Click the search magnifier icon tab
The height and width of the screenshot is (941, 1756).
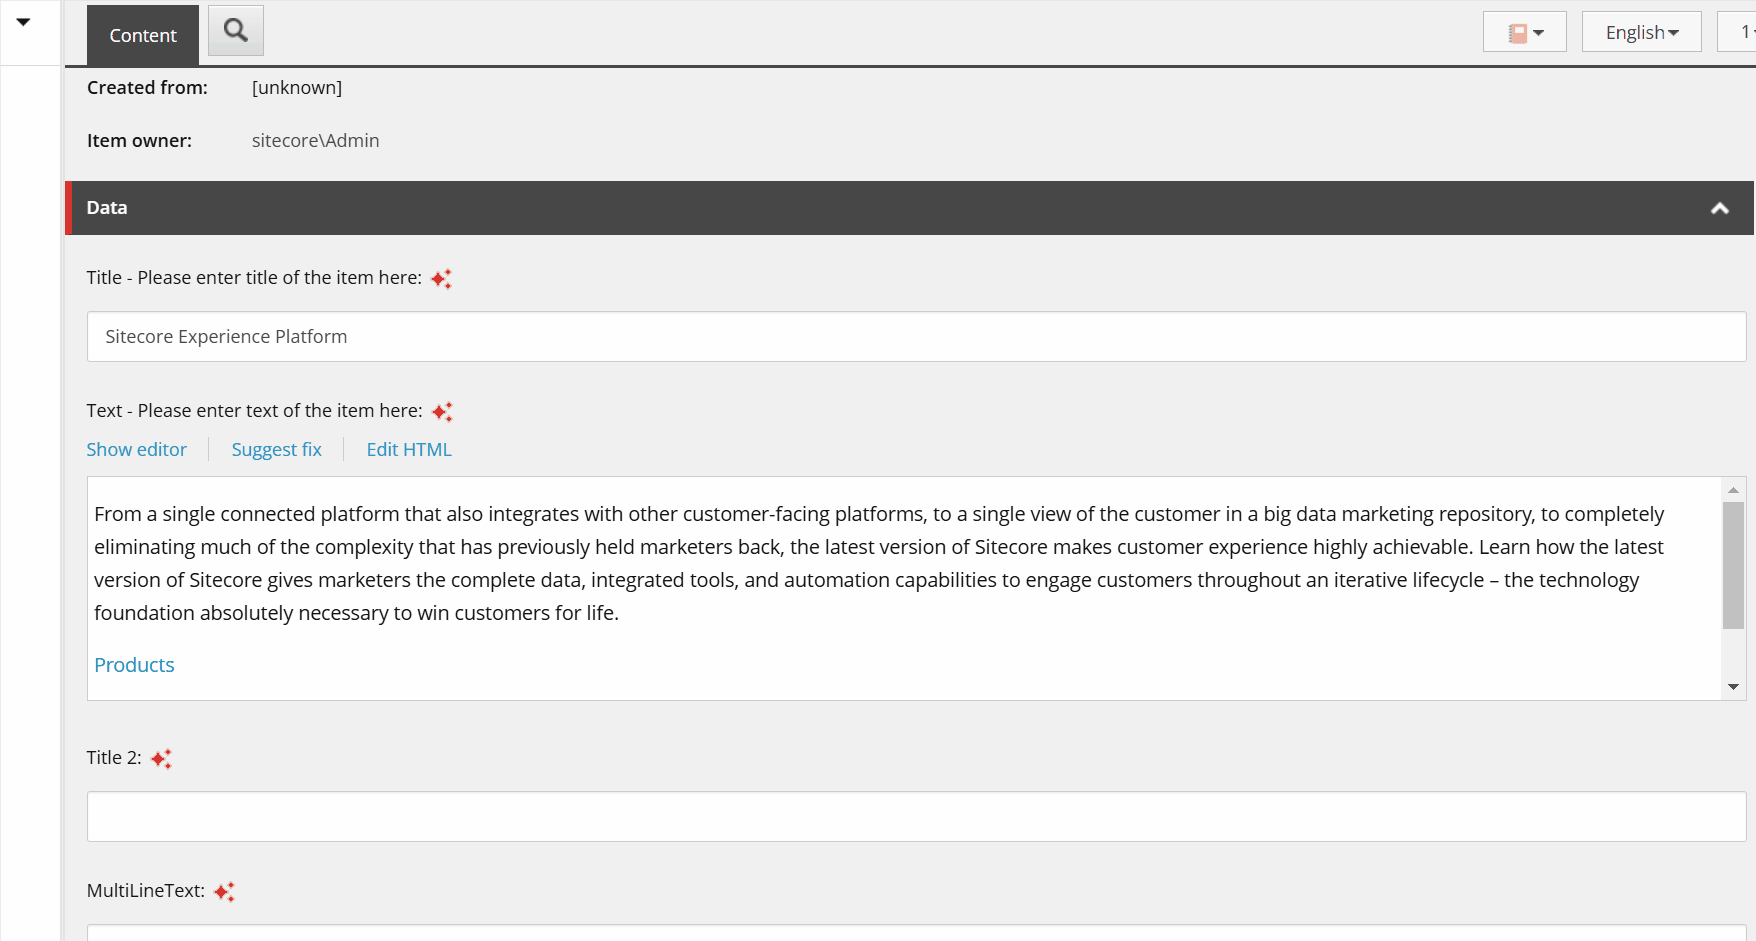(x=236, y=31)
